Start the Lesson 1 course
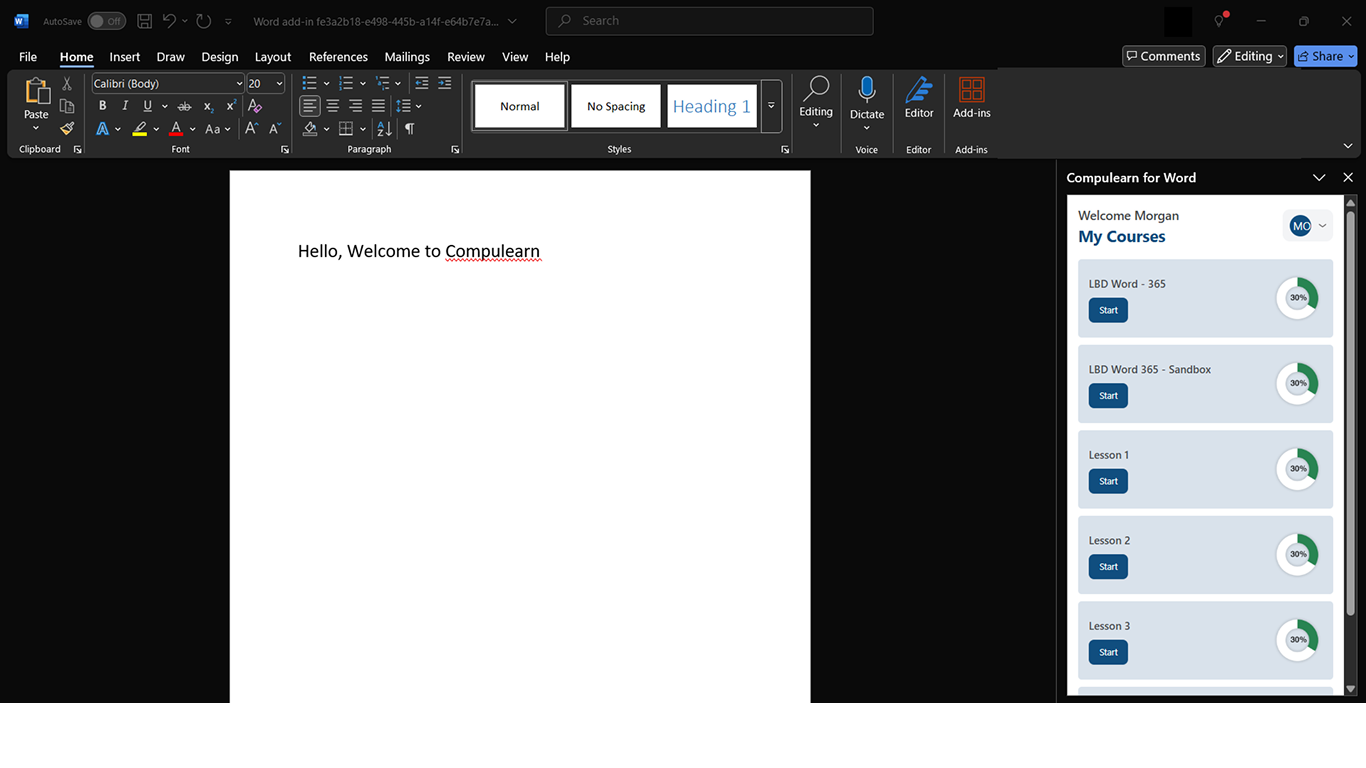 pos(1108,481)
